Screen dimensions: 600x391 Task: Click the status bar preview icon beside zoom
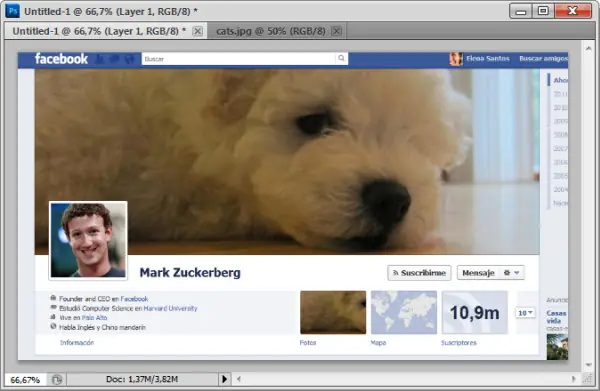click(57, 380)
